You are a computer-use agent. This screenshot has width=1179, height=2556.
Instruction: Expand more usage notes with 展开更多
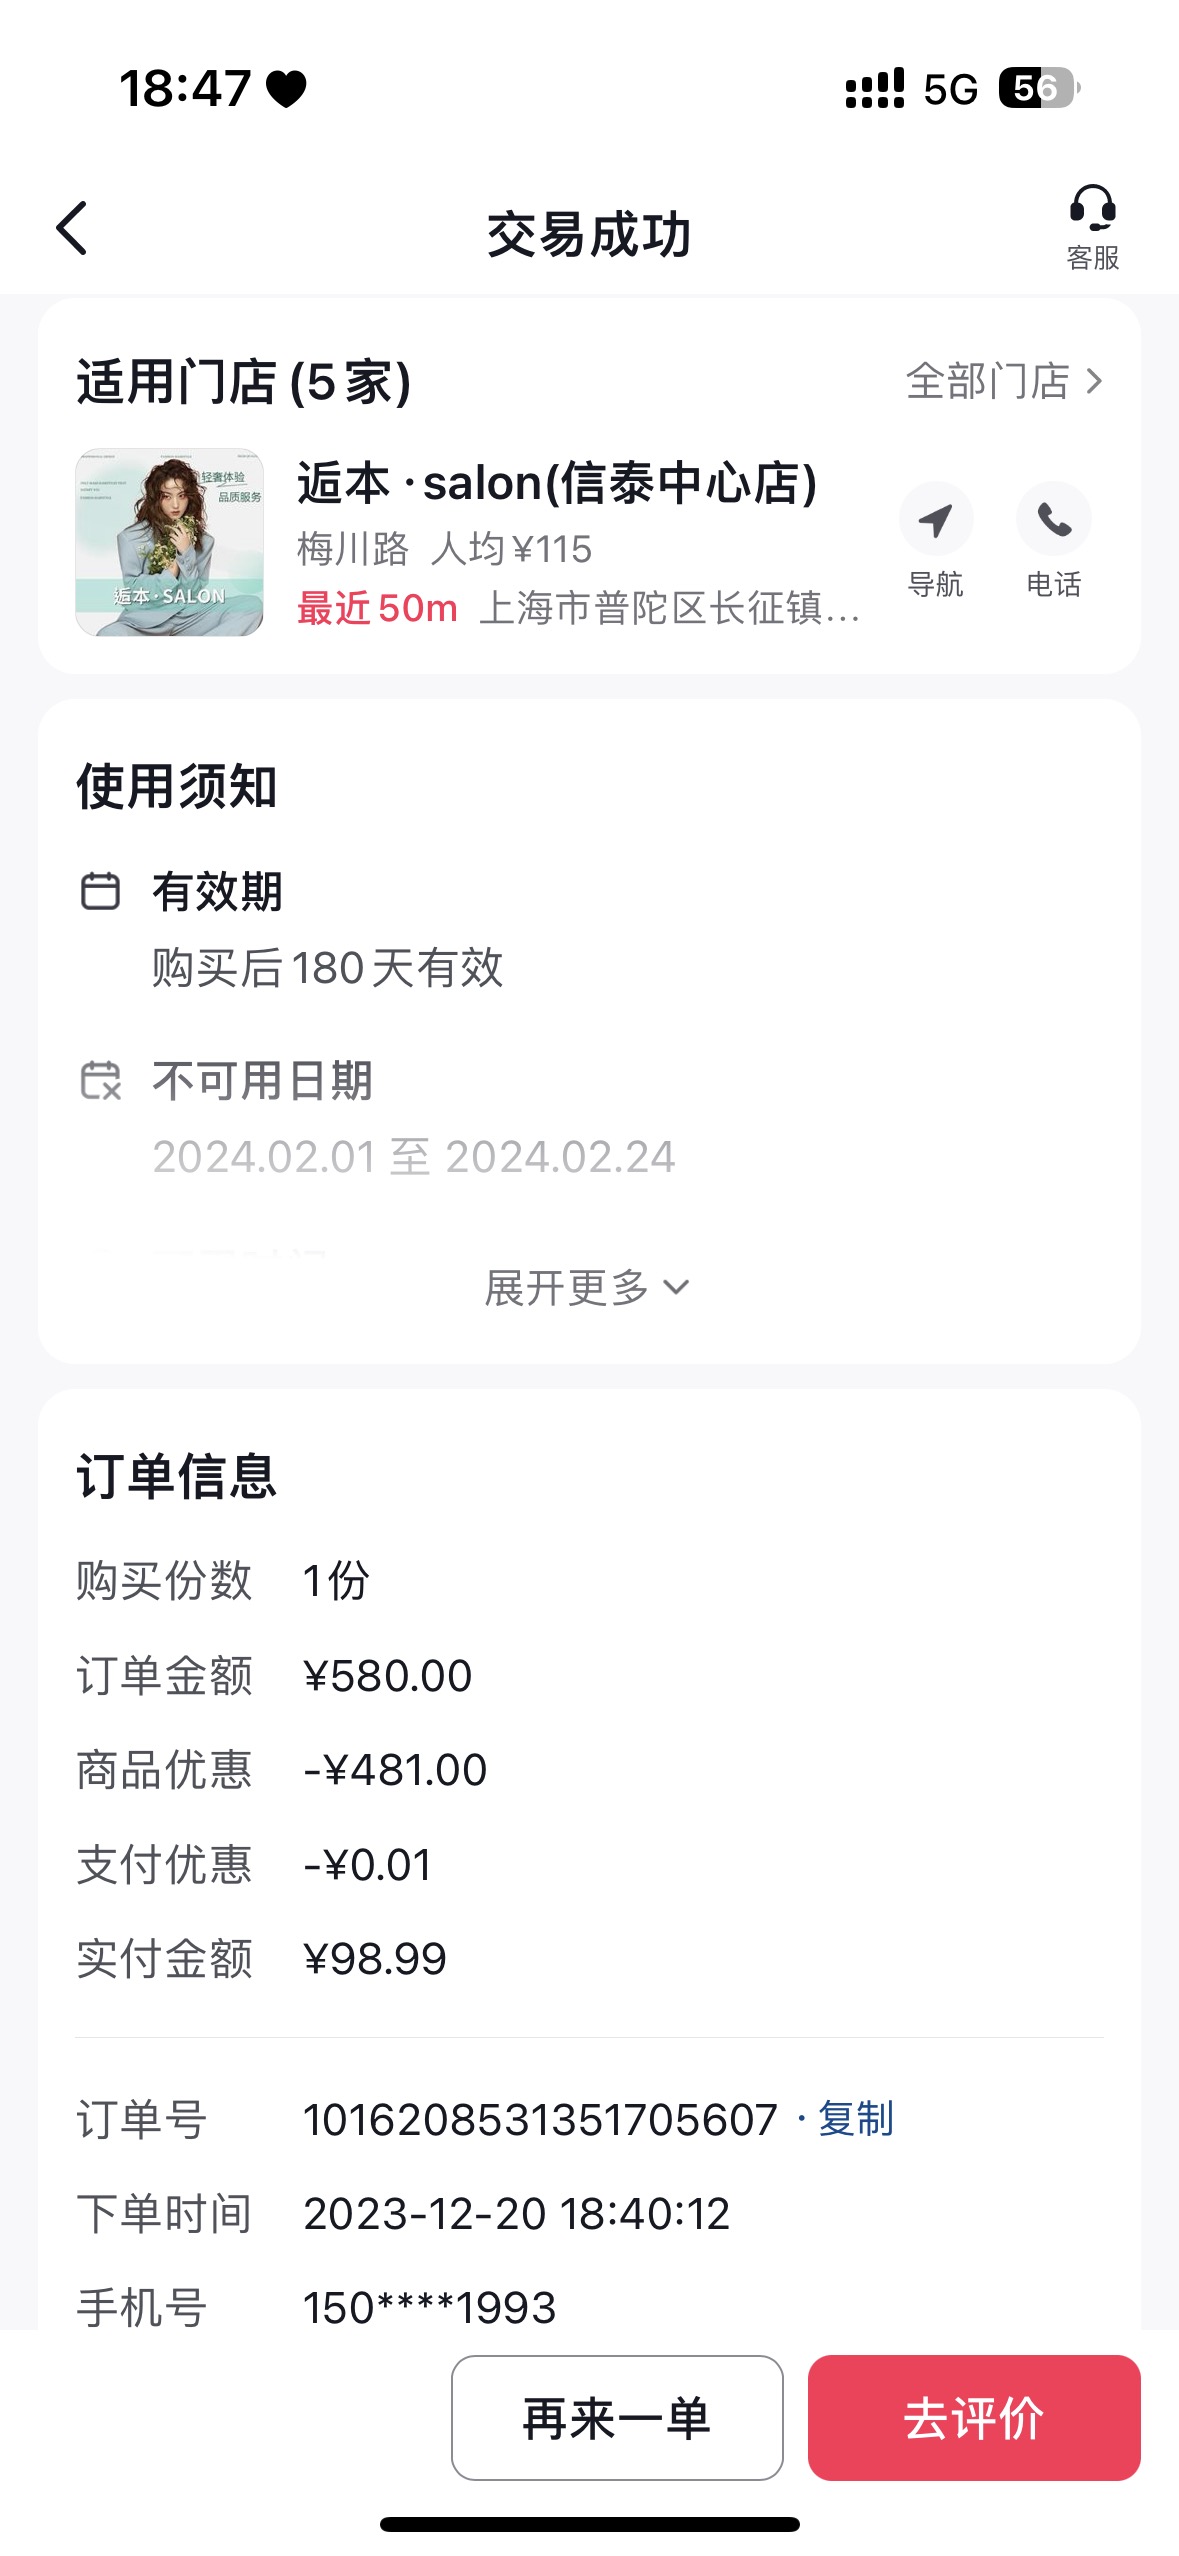coord(588,1288)
